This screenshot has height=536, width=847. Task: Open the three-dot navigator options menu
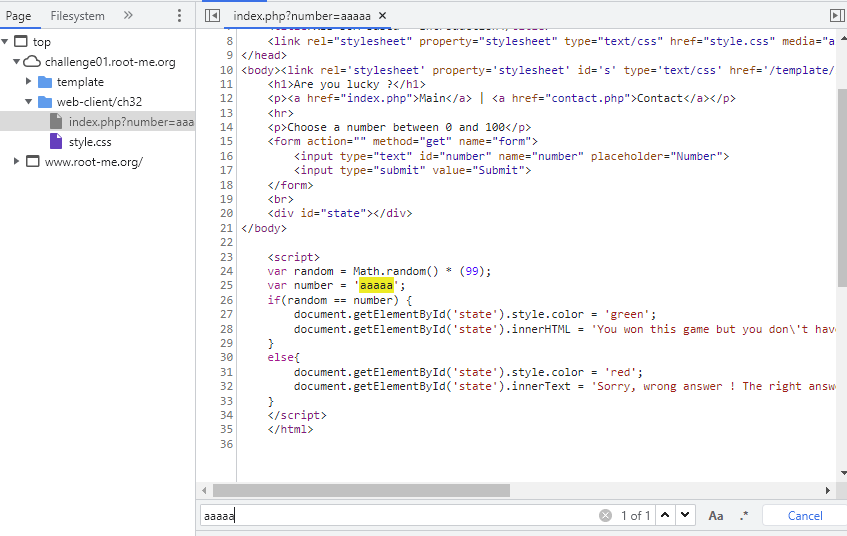pyautogui.click(x=179, y=16)
